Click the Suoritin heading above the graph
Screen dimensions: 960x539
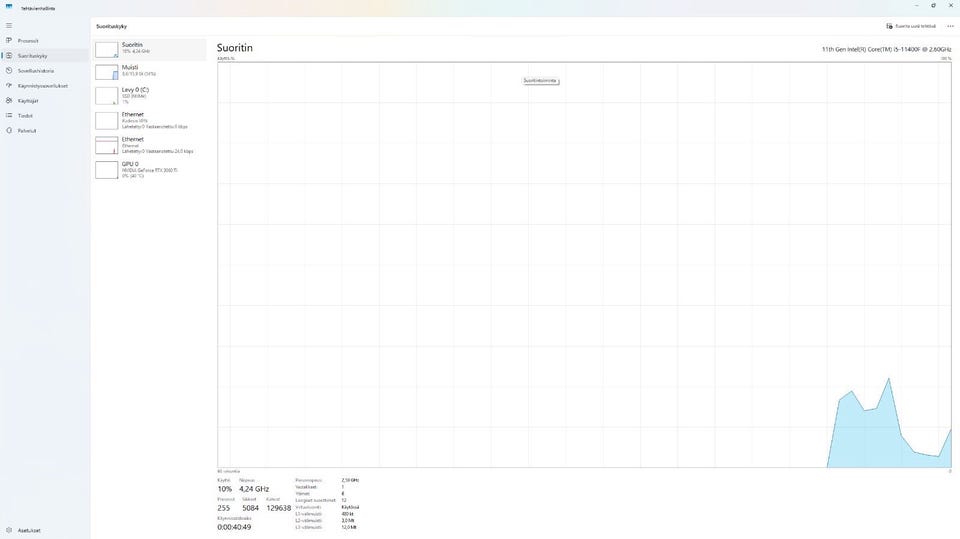pos(234,48)
